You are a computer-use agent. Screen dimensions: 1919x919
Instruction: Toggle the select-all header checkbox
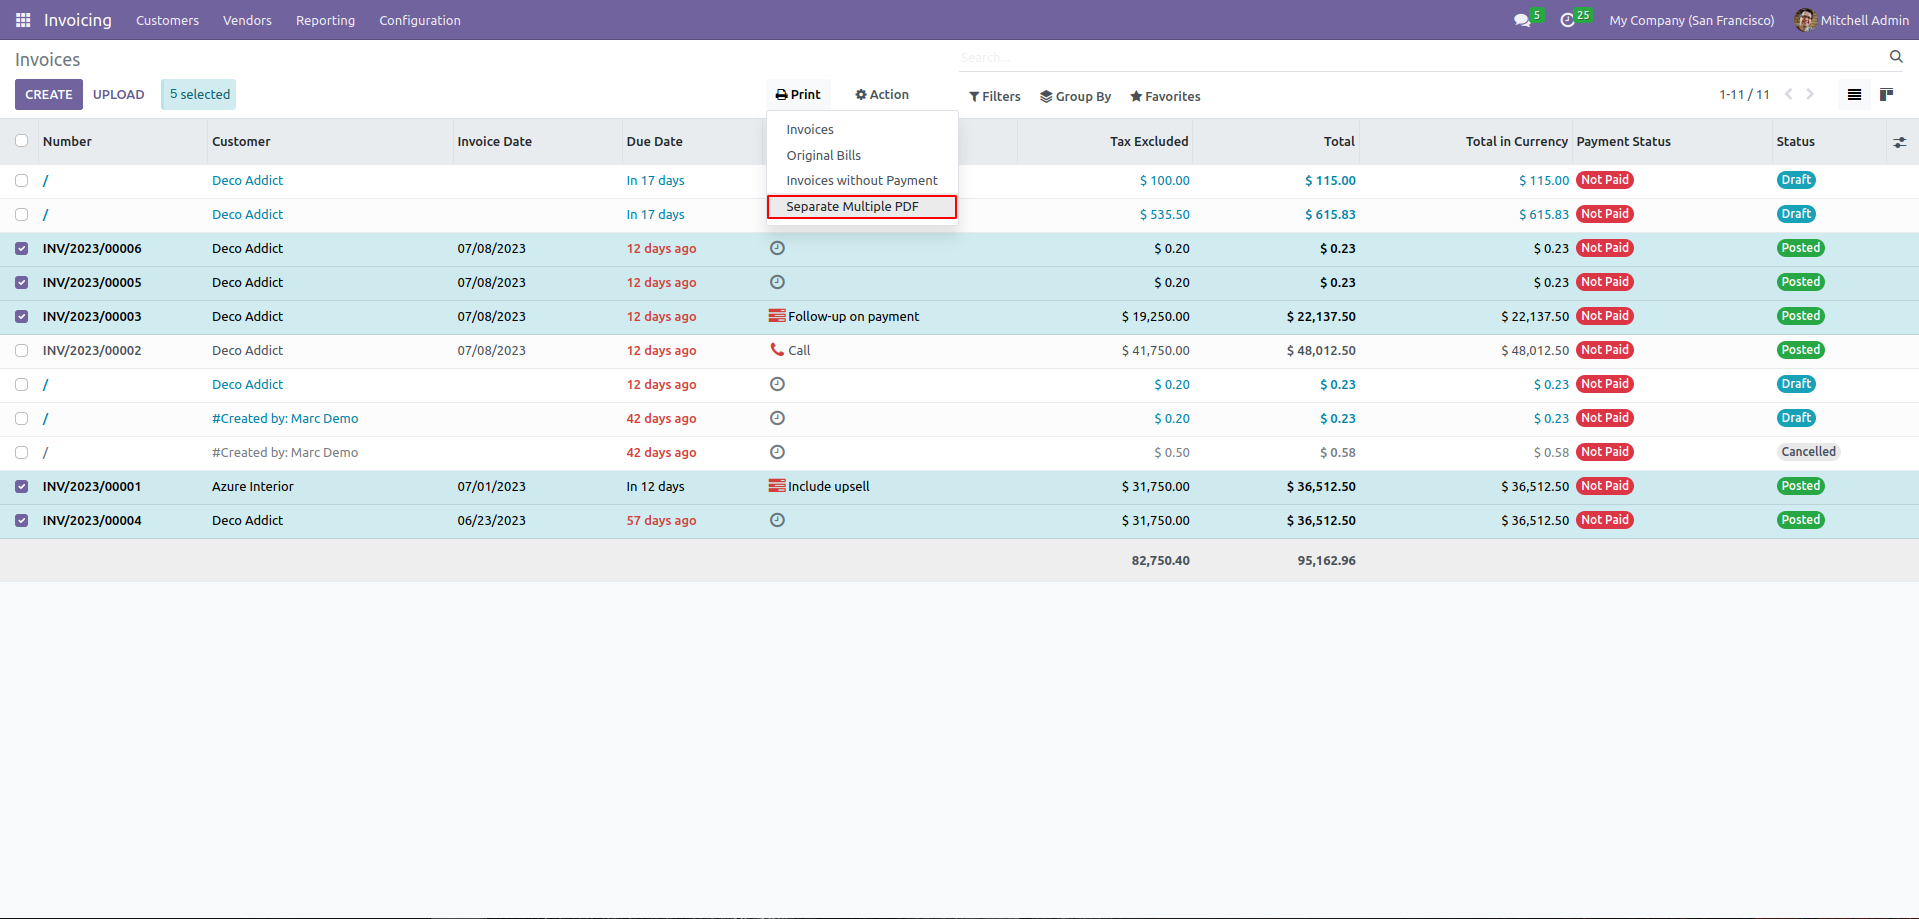point(22,141)
